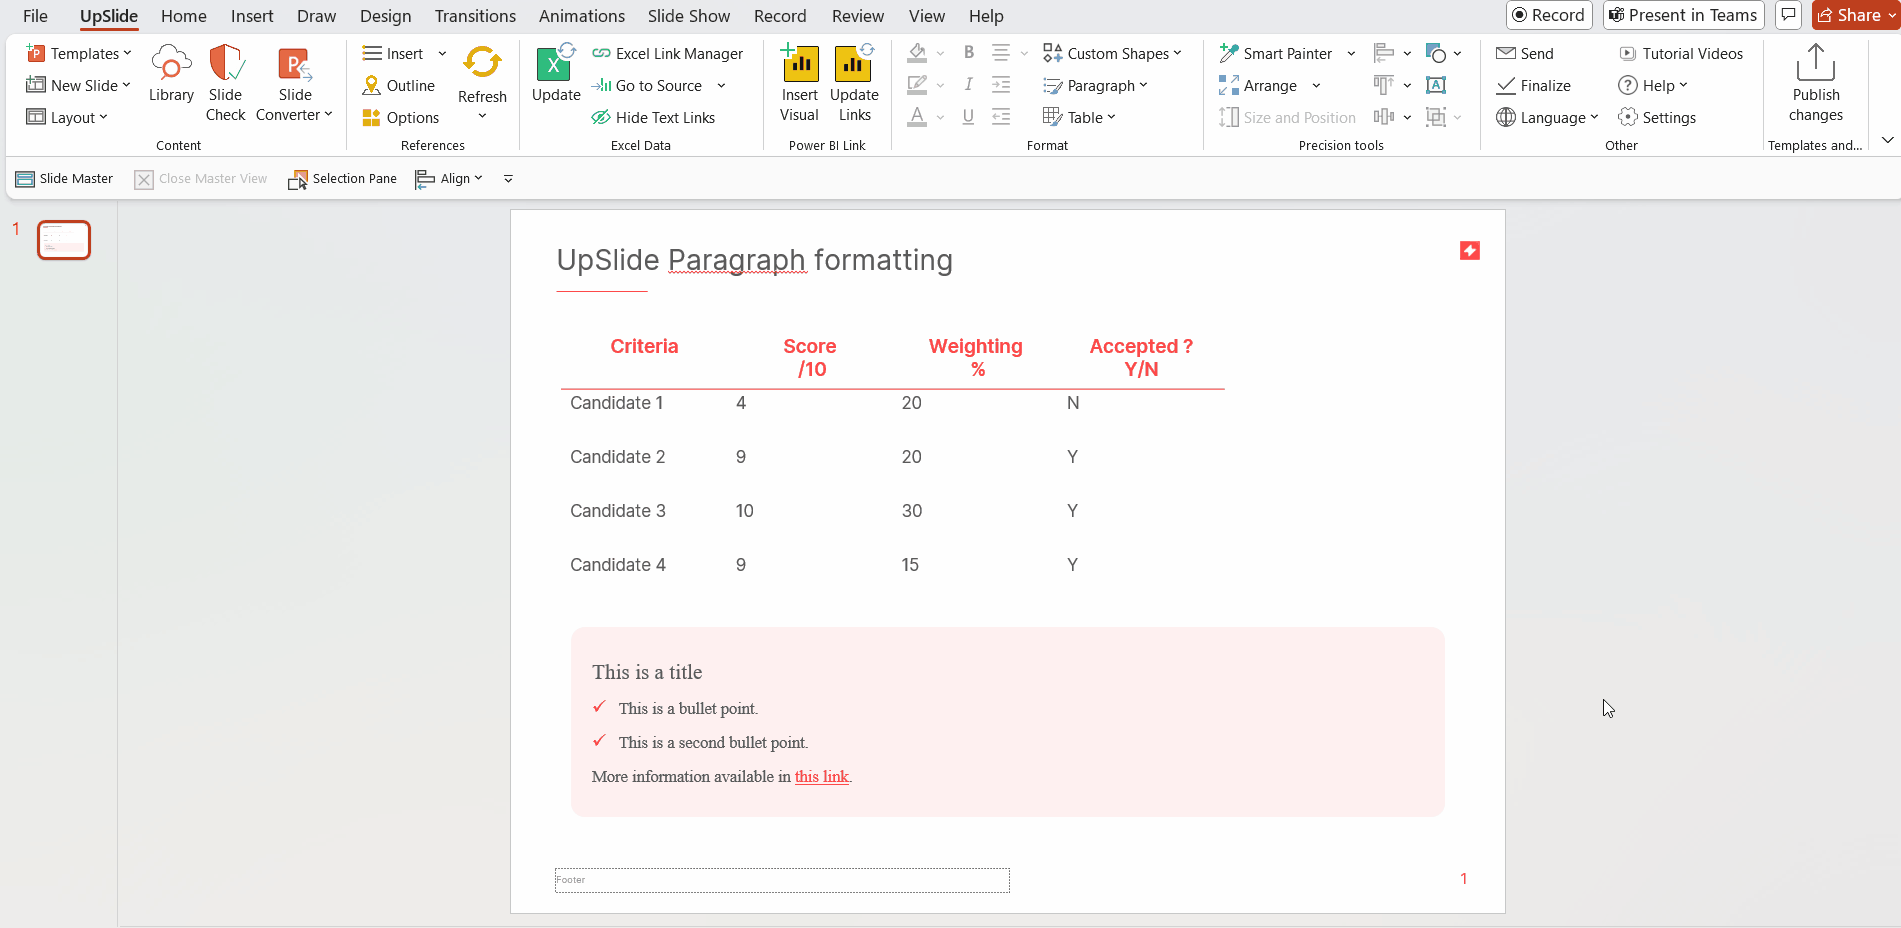Open the Review menu
The width and height of the screenshot is (1901, 928).
click(857, 16)
